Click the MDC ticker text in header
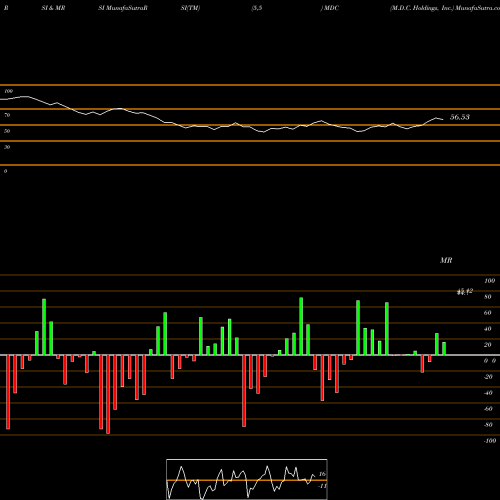The width and height of the screenshot is (500, 500). pos(331,8)
